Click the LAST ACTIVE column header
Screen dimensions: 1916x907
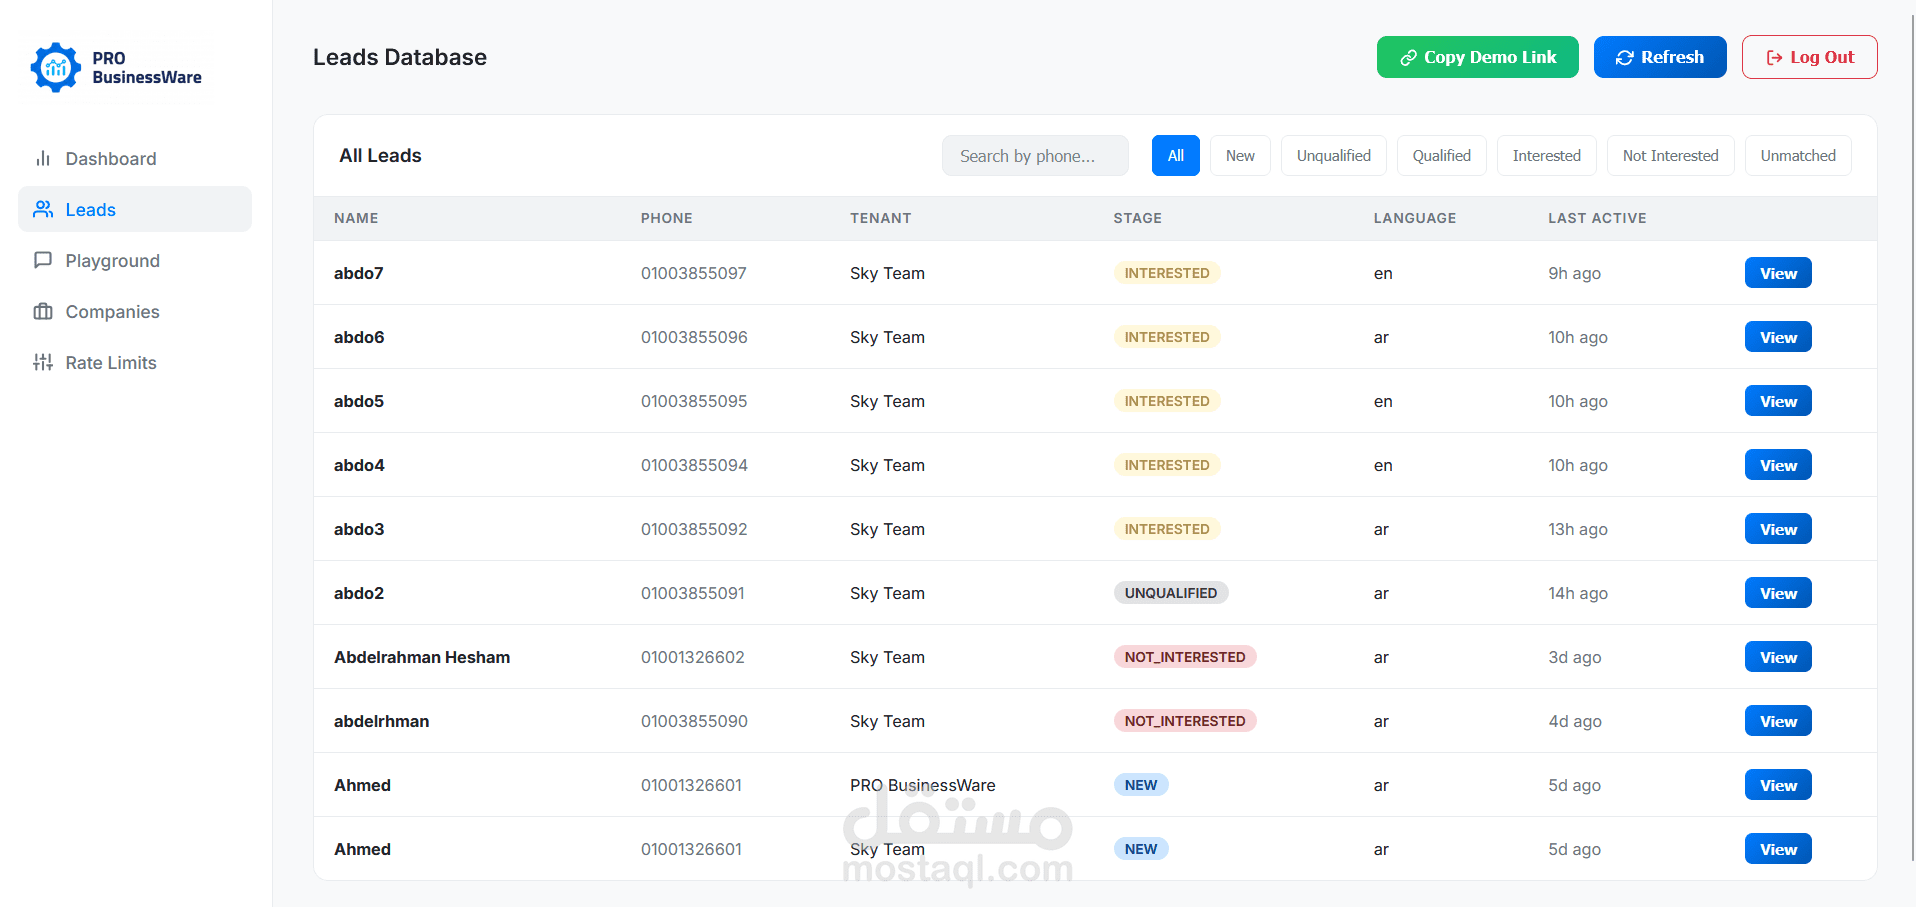(x=1597, y=218)
